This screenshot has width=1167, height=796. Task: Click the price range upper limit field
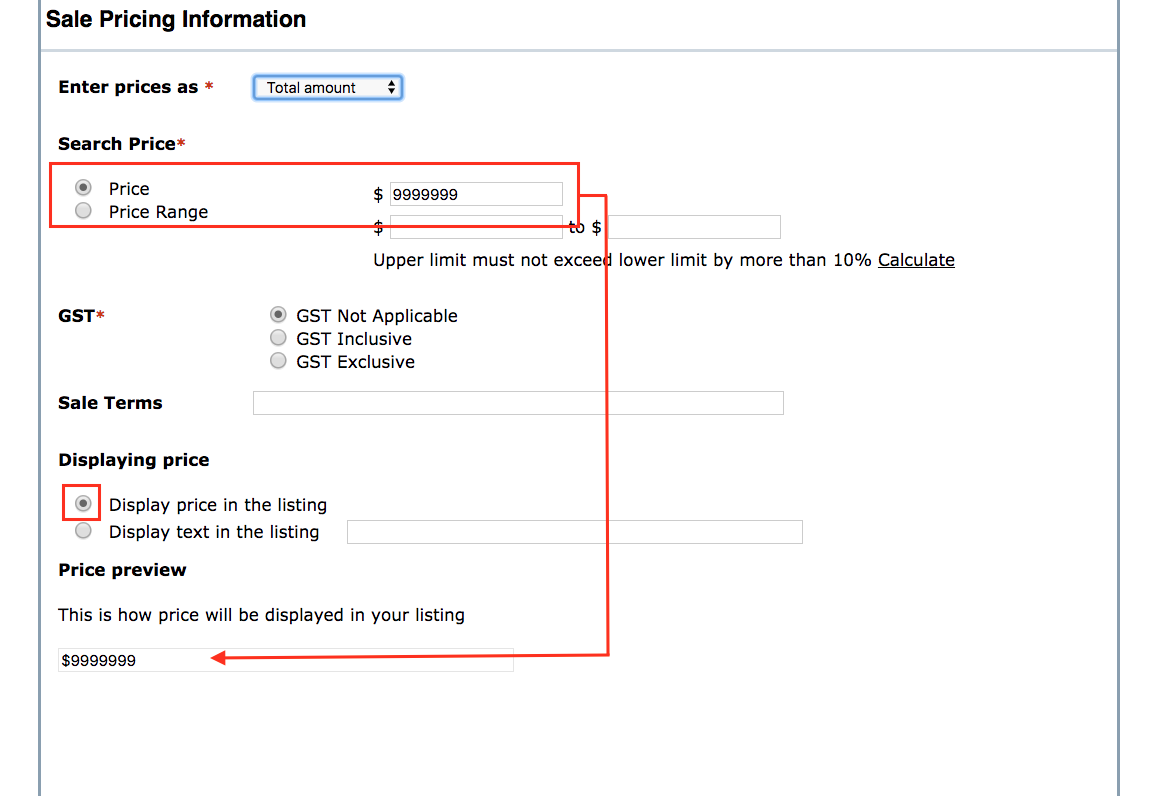[694, 227]
